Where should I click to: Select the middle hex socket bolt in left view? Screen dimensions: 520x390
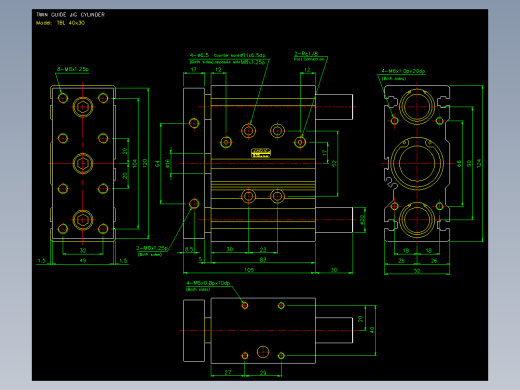coord(83,163)
